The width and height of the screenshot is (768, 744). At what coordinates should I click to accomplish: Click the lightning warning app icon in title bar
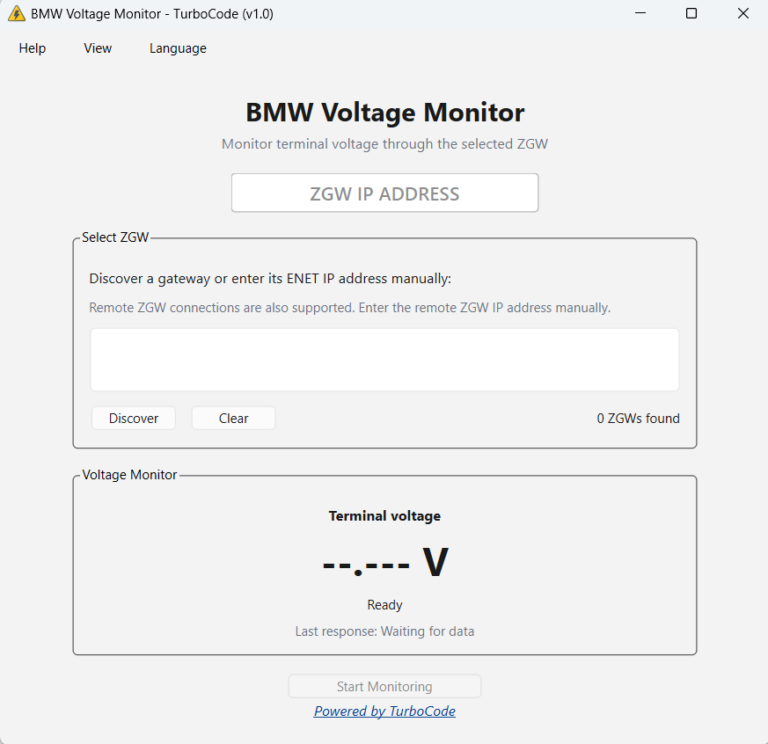point(17,14)
